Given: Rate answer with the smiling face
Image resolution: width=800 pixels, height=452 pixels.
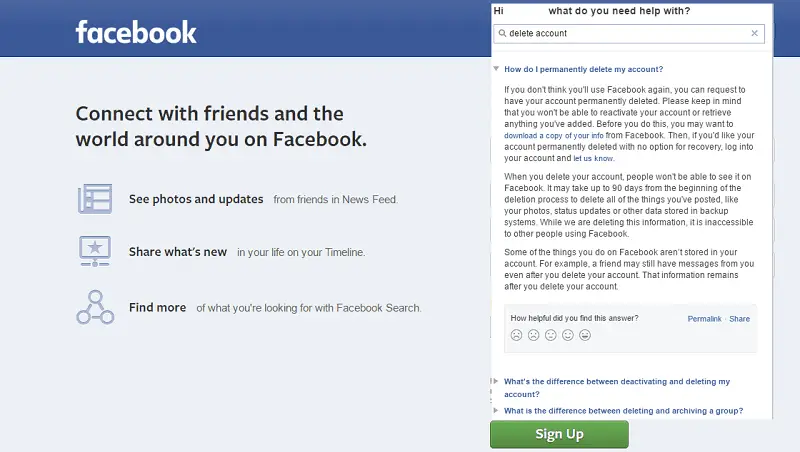Looking at the screenshot, I should click(x=568, y=335).
